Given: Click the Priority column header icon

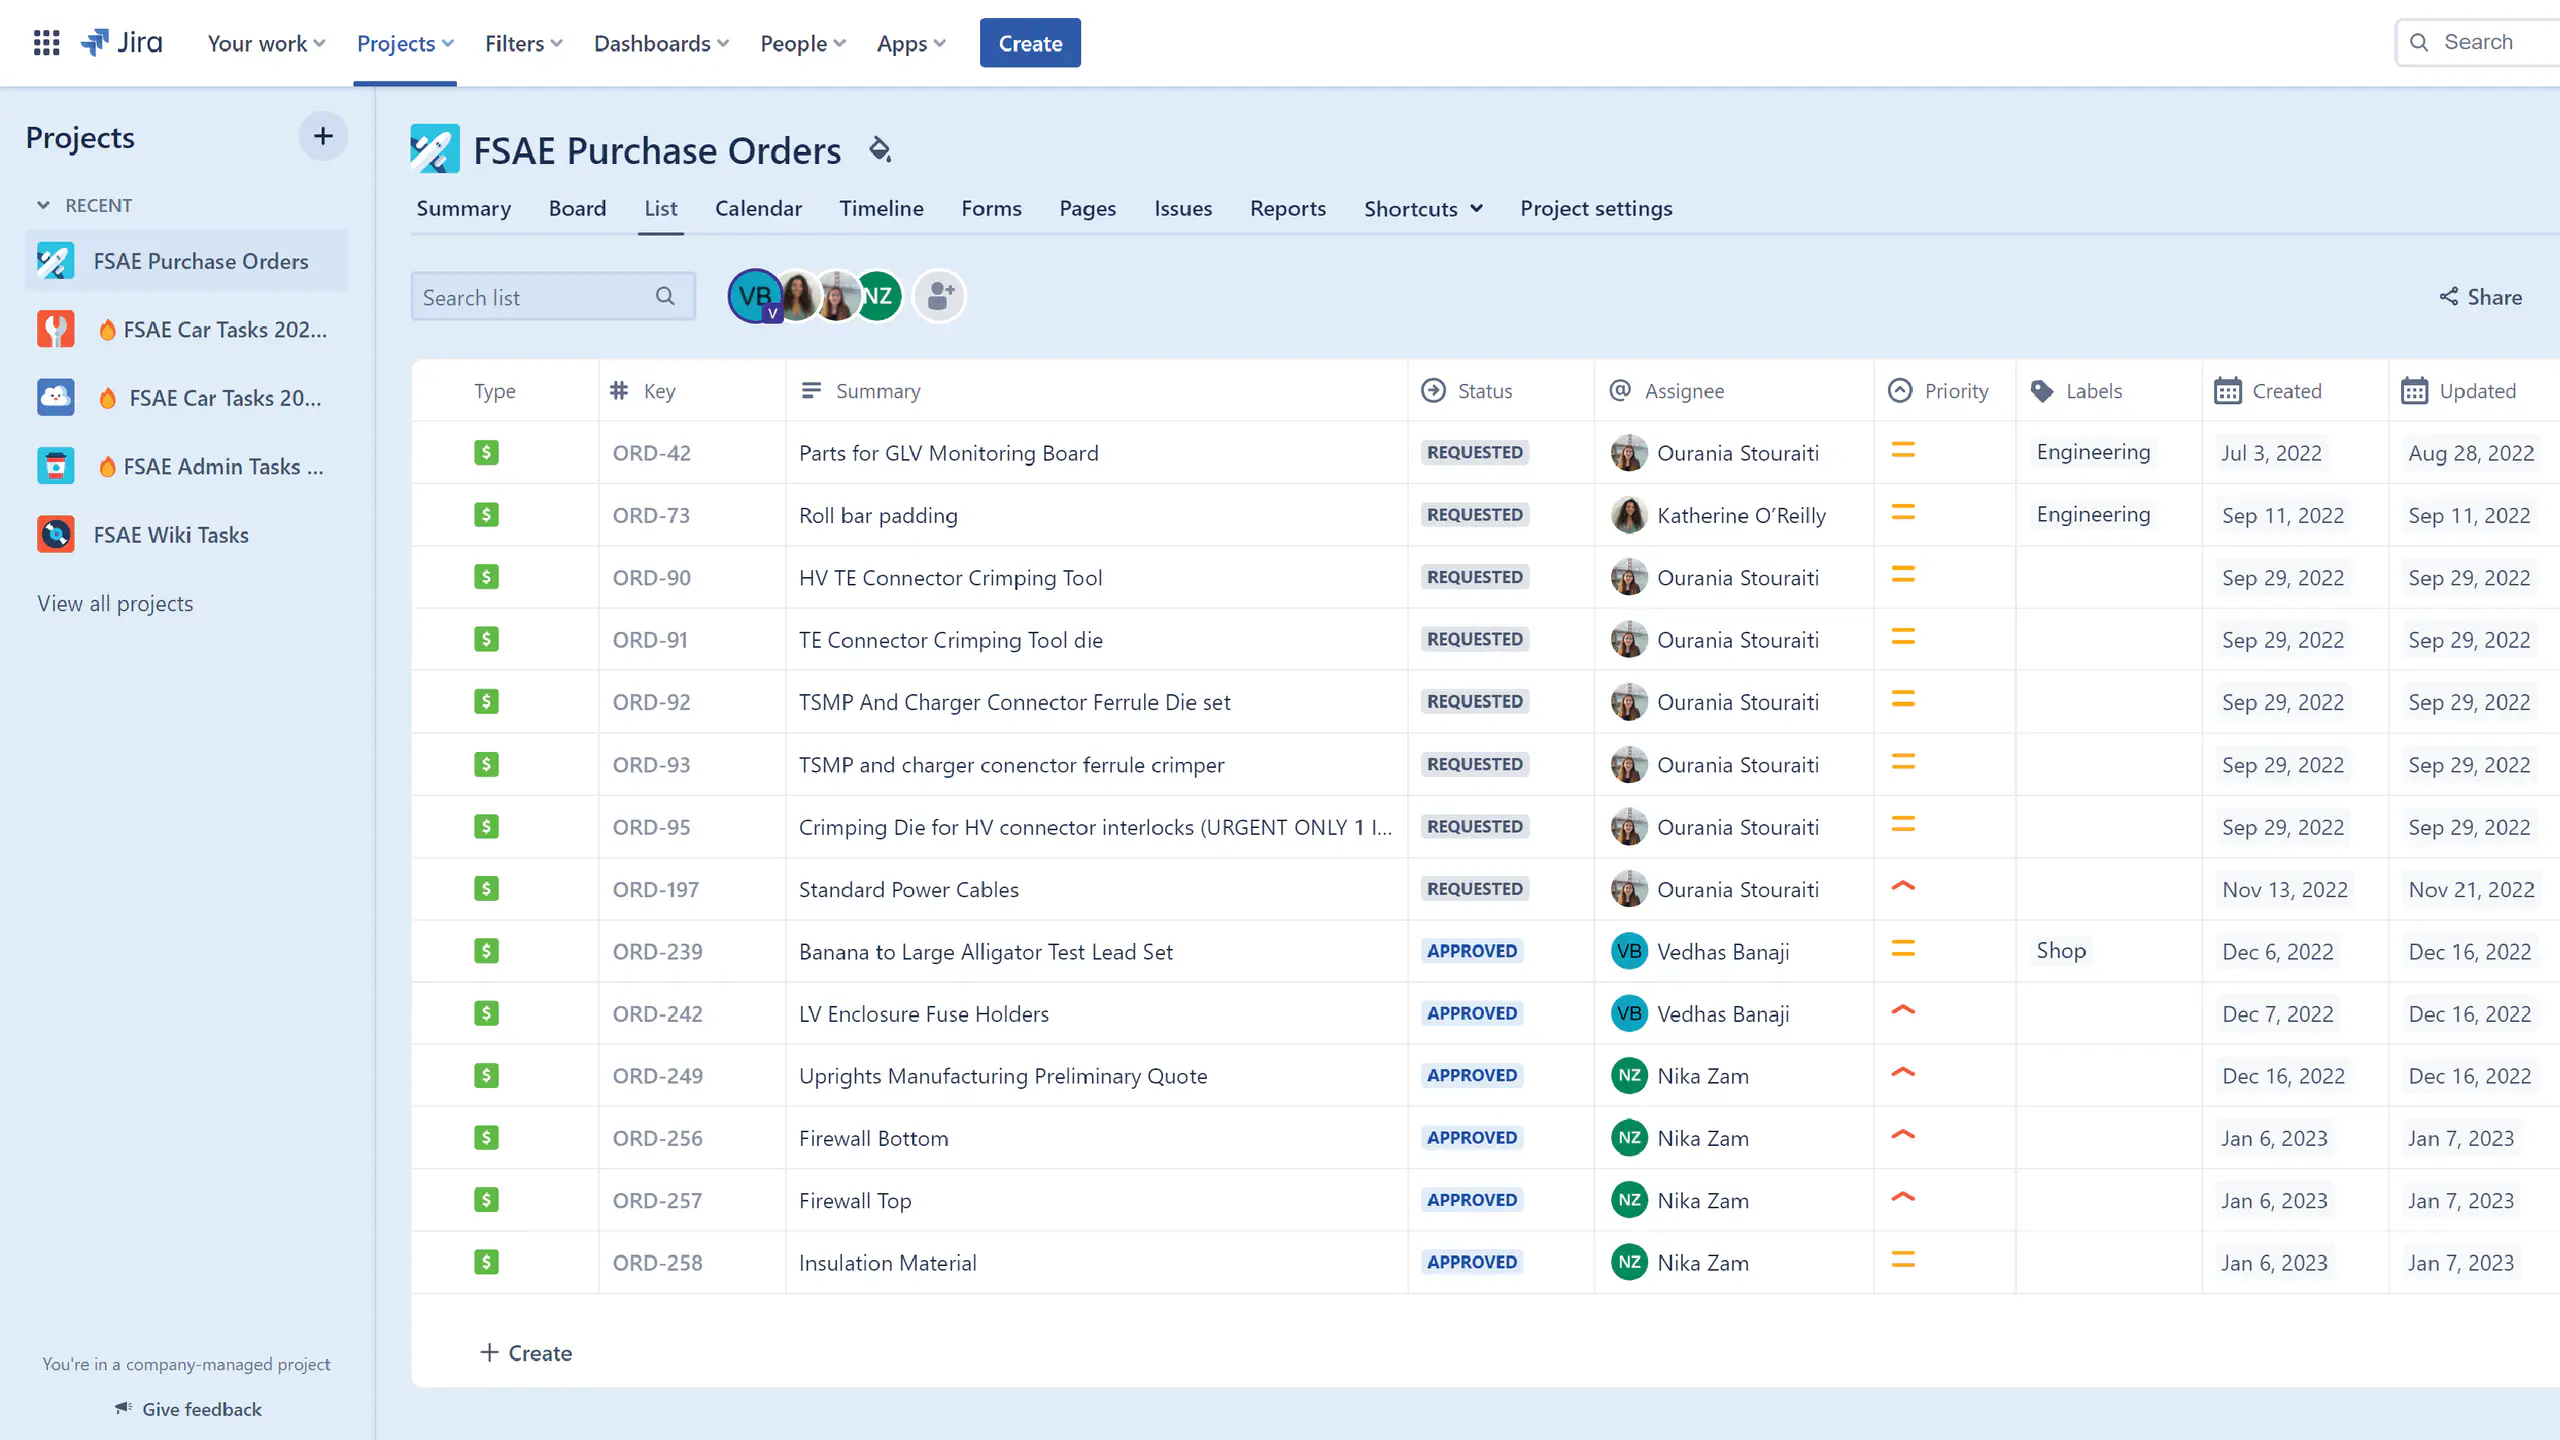Looking at the screenshot, I should click(x=1900, y=391).
